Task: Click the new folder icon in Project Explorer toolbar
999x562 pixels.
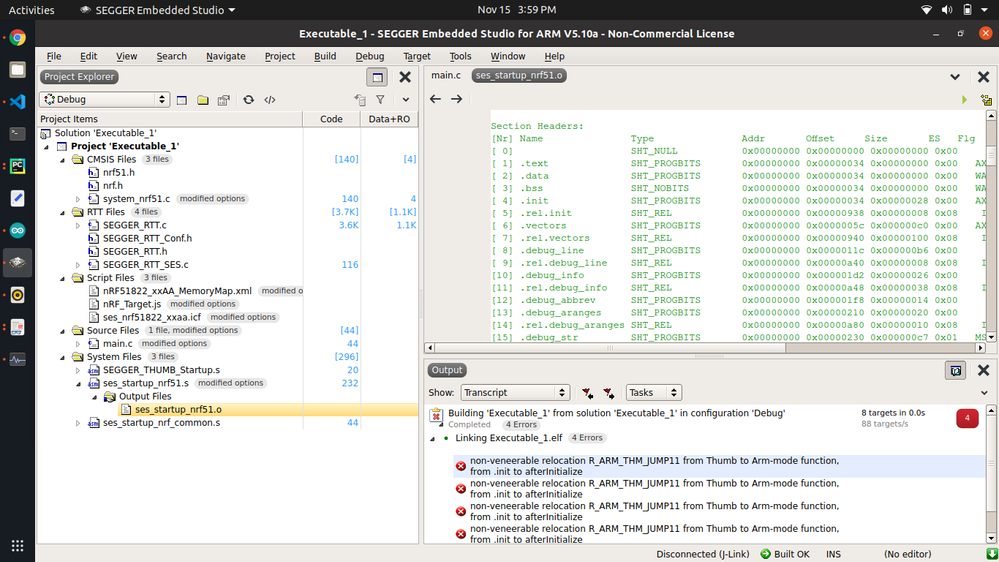Action: coord(203,100)
